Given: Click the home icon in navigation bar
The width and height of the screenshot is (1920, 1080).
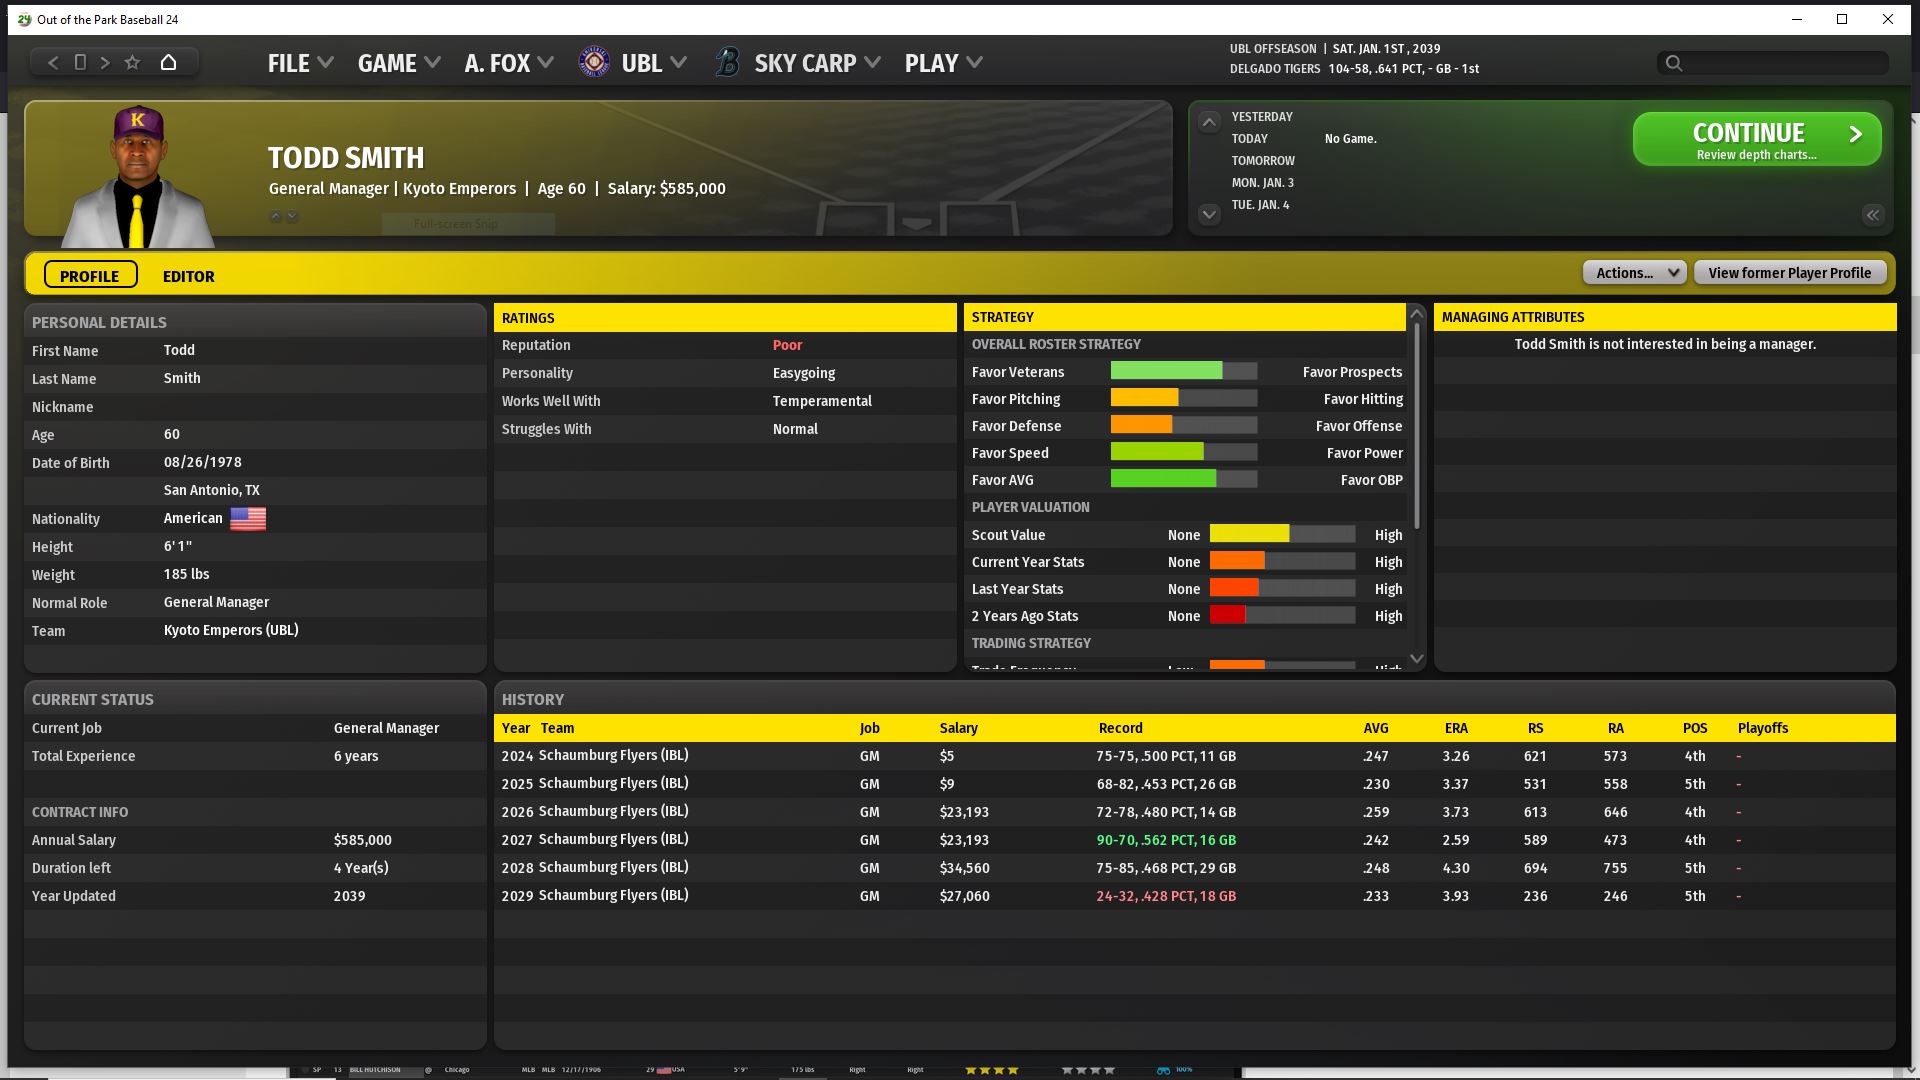Looking at the screenshot, I should (x=168, y=62).
